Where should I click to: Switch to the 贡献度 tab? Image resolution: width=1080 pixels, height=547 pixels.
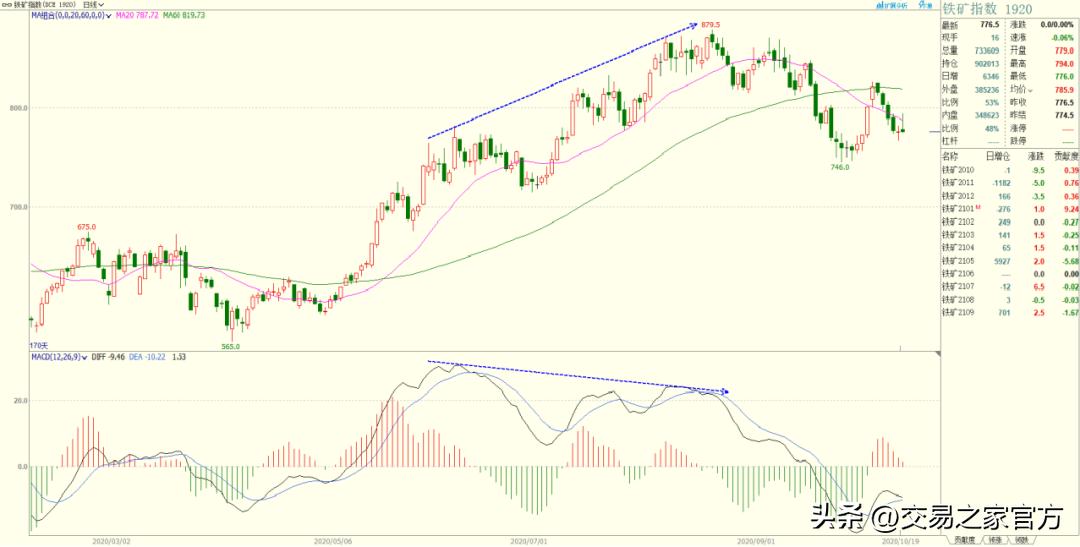point(965,539)
